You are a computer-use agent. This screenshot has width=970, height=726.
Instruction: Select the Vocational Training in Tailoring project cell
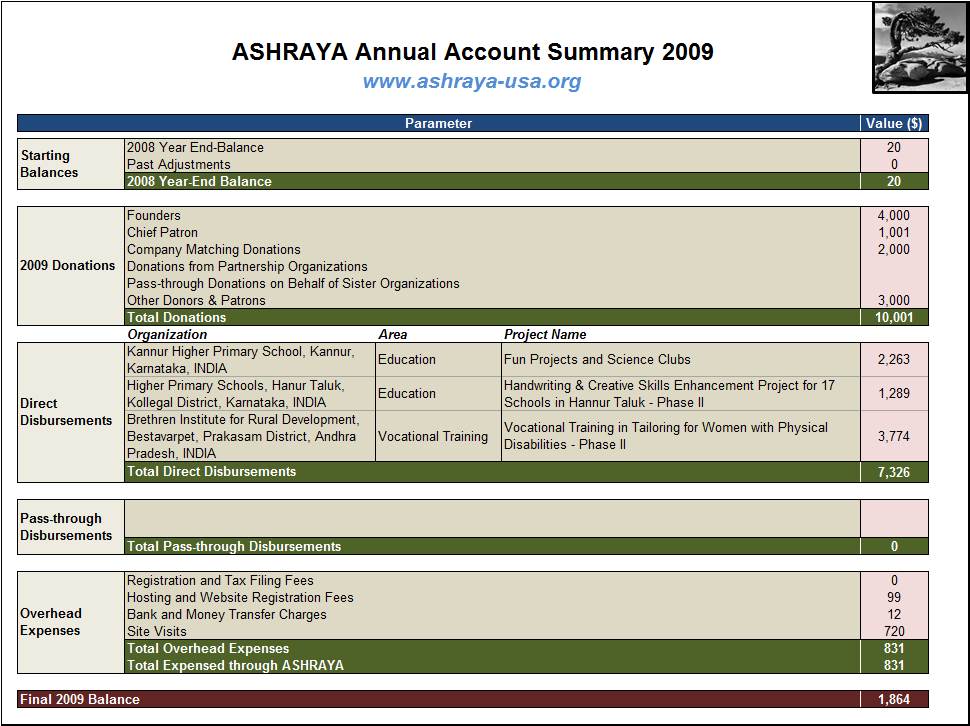click(x=680, y=436)
